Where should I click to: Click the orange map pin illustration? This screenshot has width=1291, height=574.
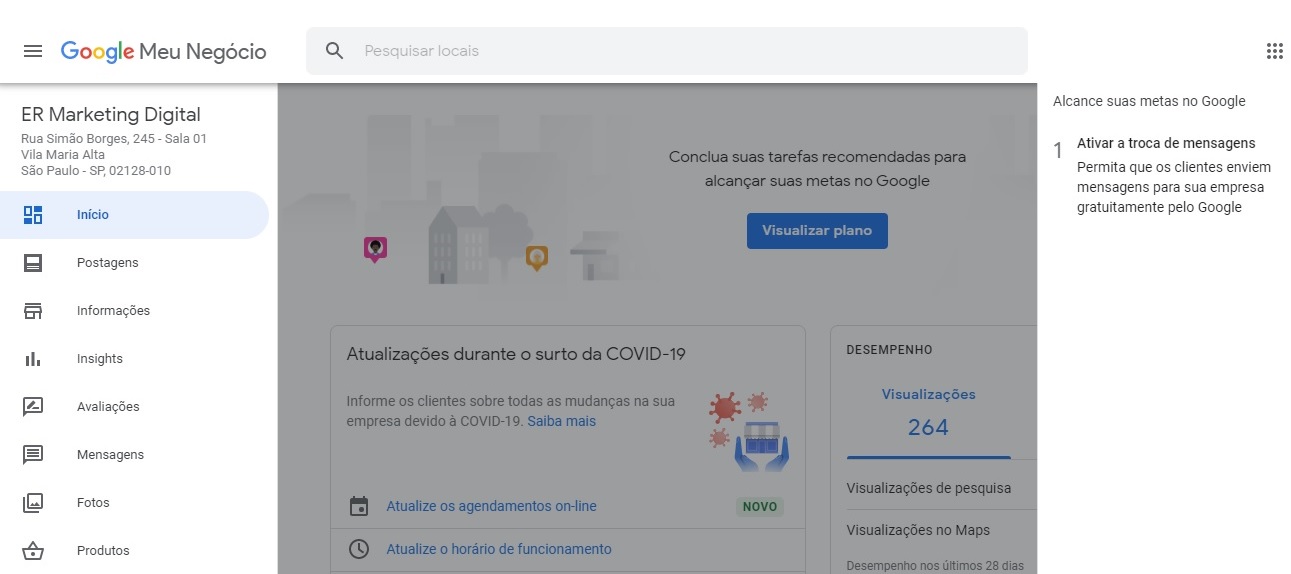tap(537, 258)
